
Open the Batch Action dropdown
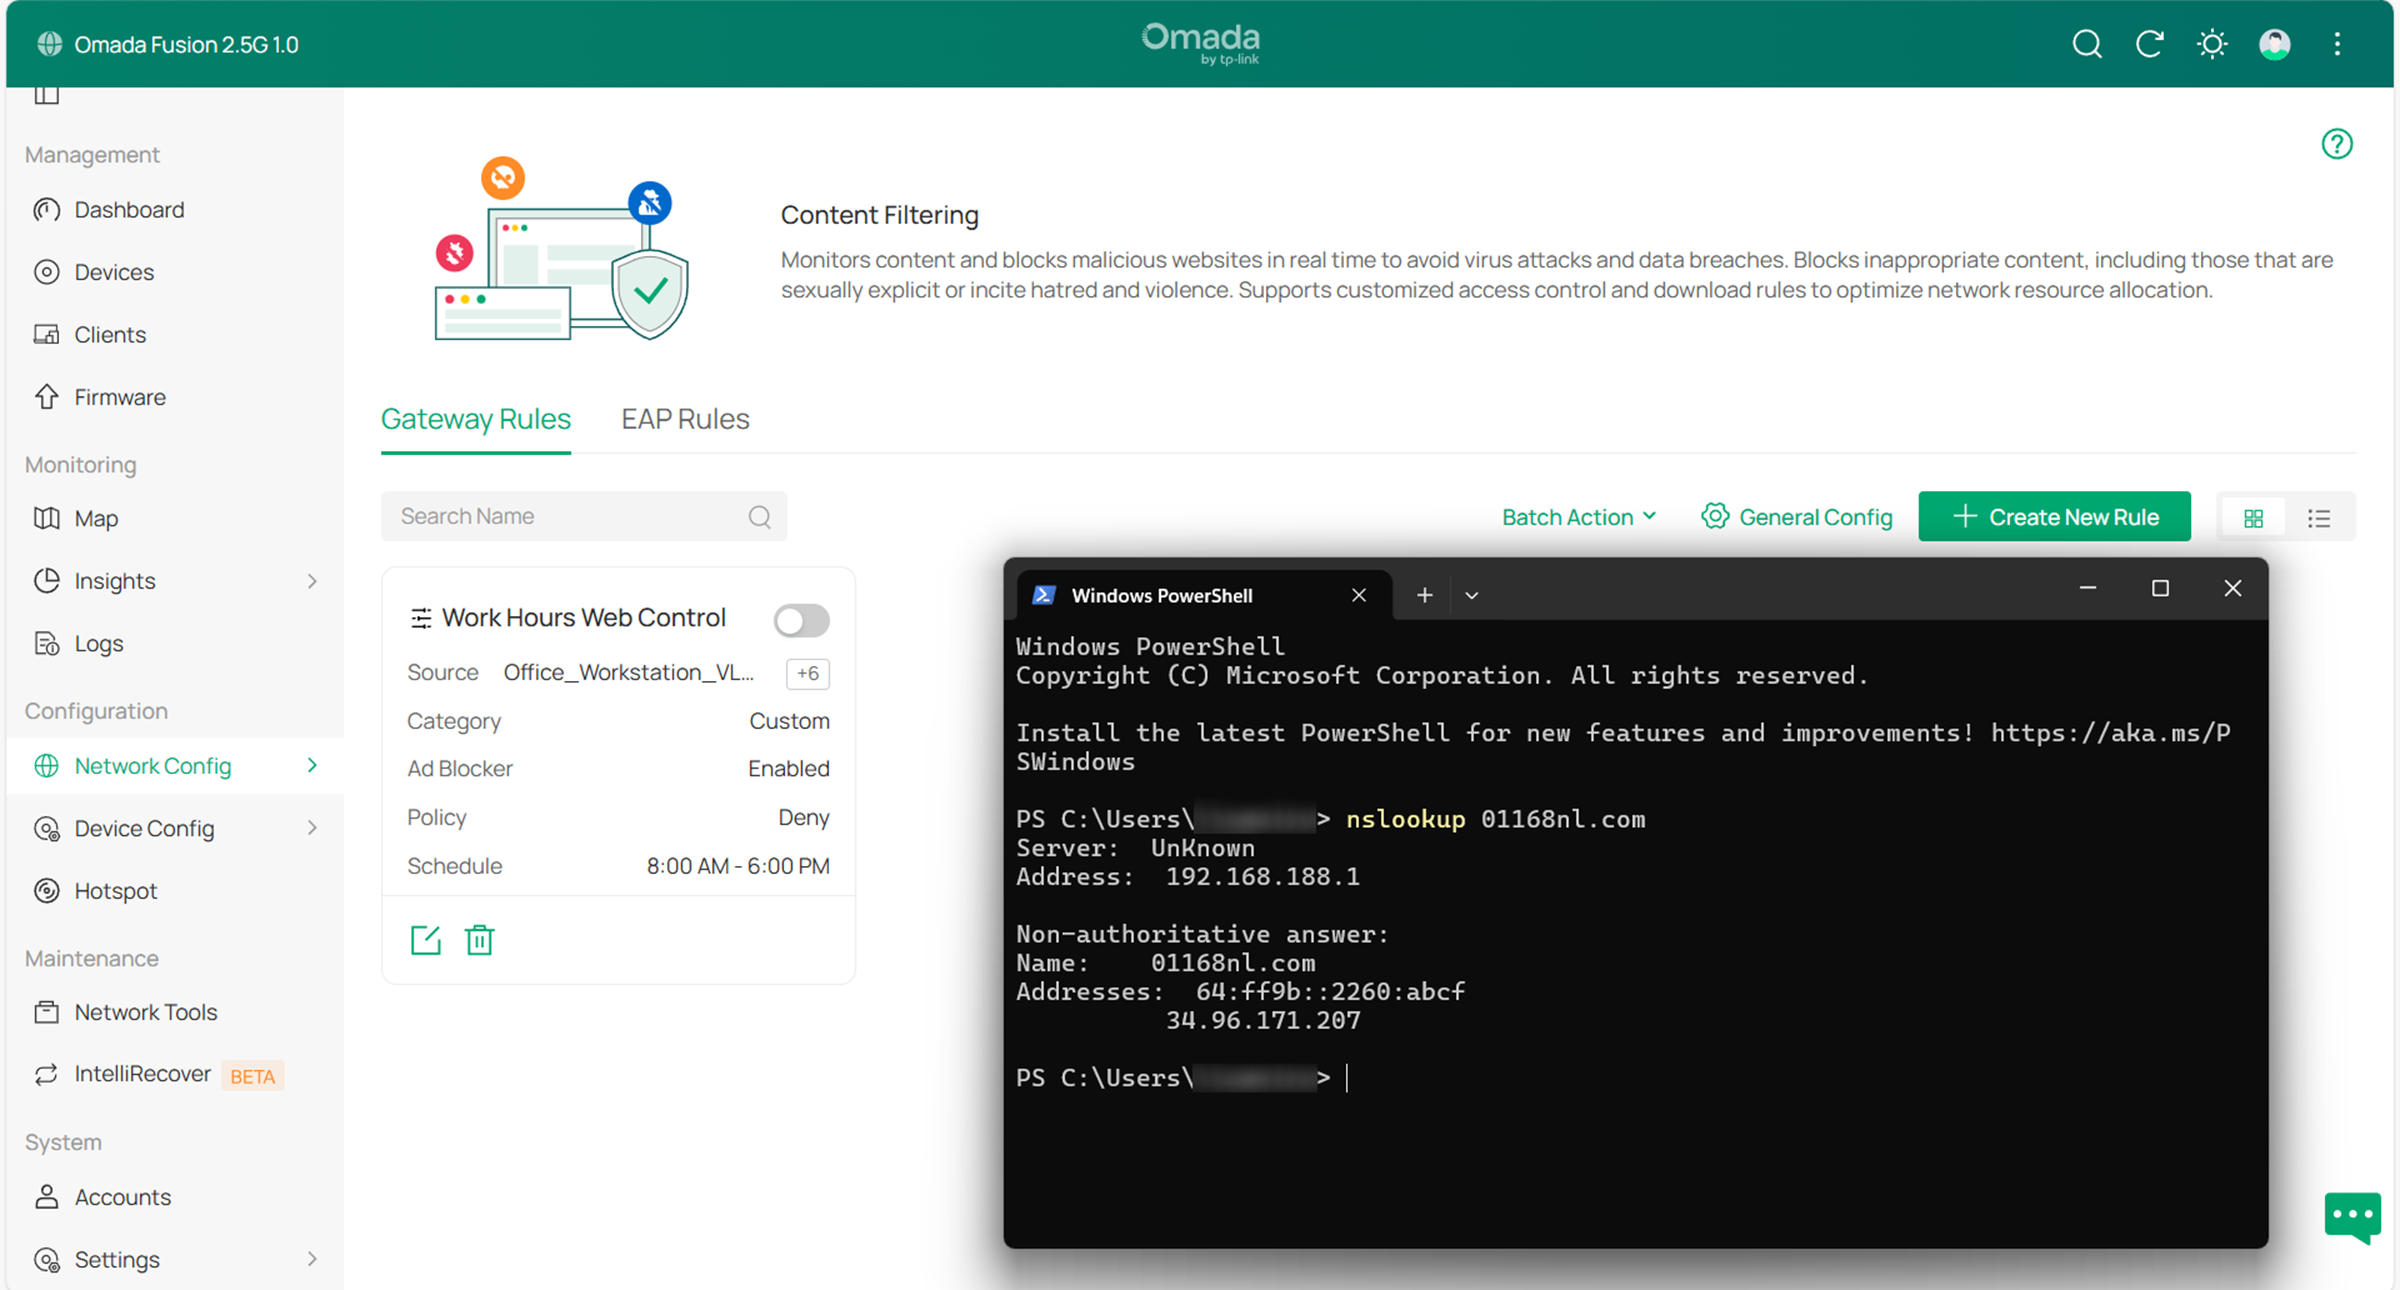coord(1578,517)
